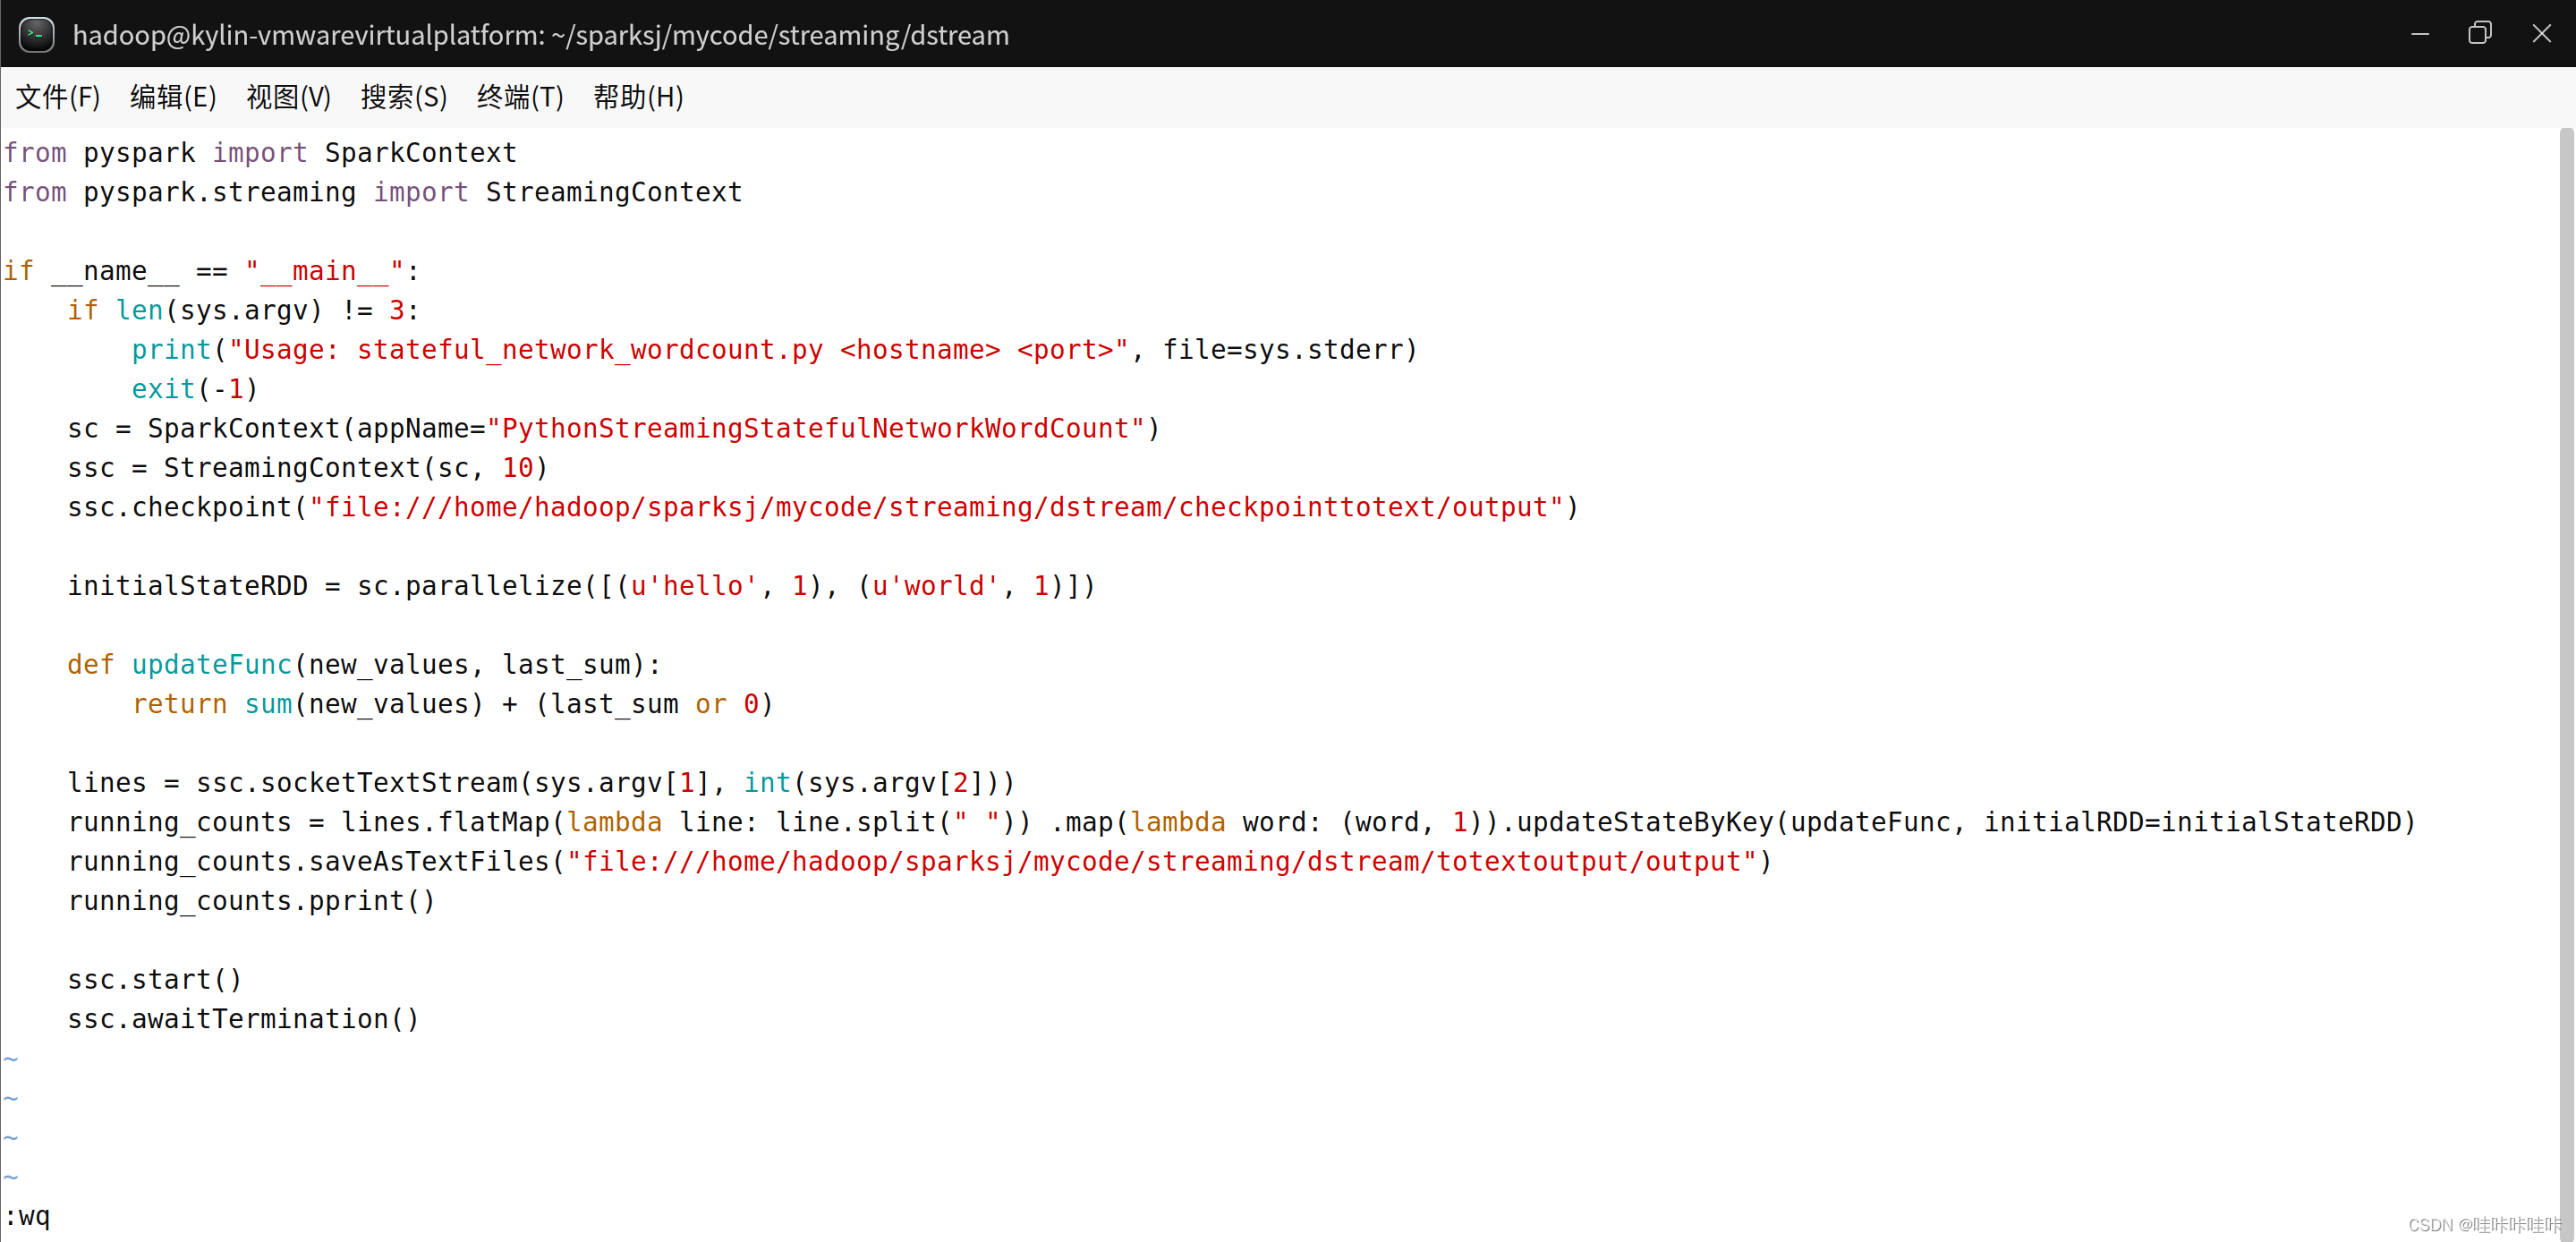This screenshot has width=2576, height=1242.
Task: Click 'ssc.start()' line
Action: click(x=155, y=980)
